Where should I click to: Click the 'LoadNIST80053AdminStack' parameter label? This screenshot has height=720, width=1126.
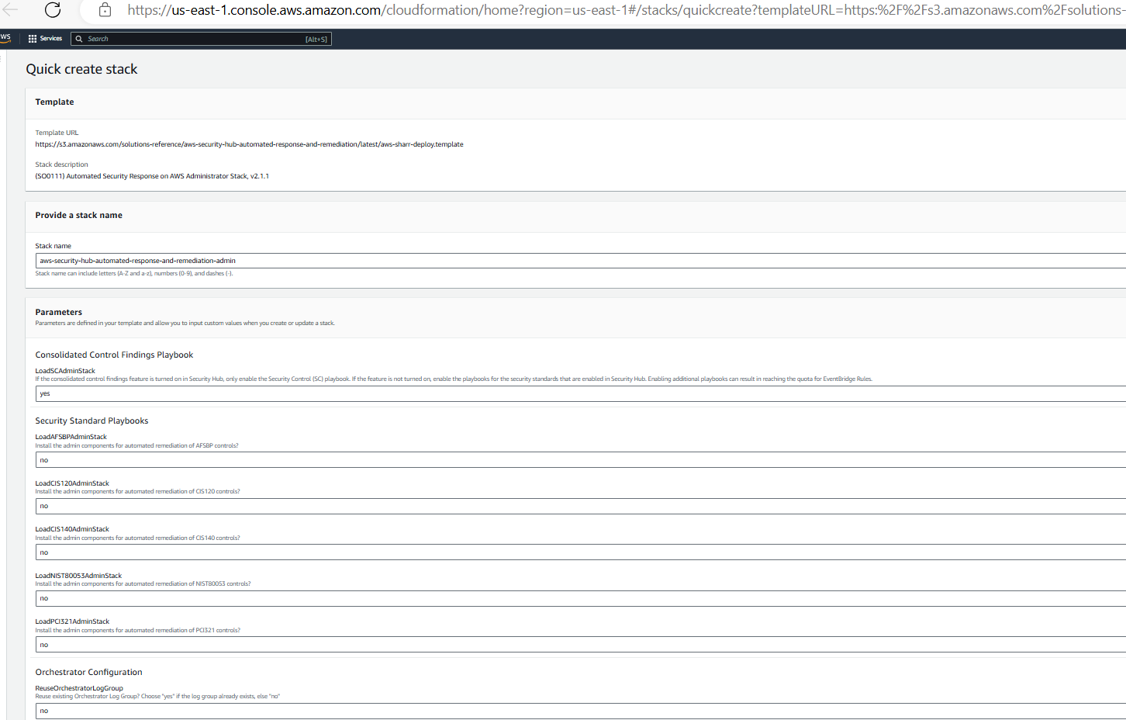[x=78, y=576]
